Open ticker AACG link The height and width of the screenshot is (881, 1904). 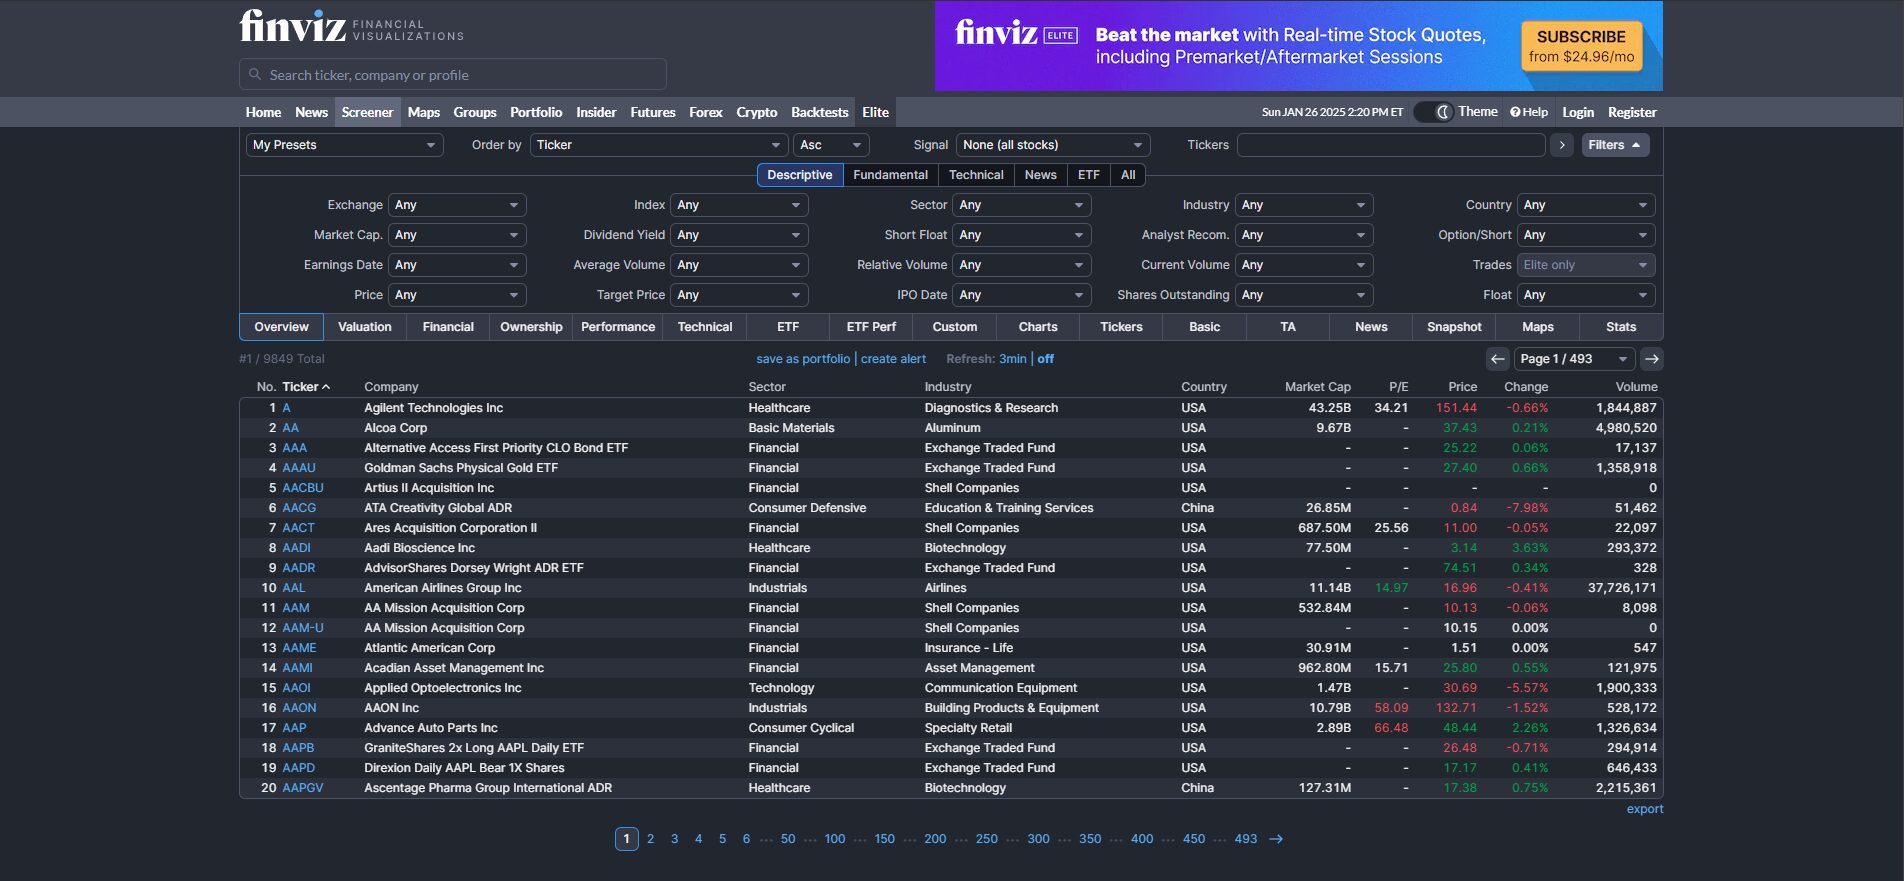tap(299, 508)
